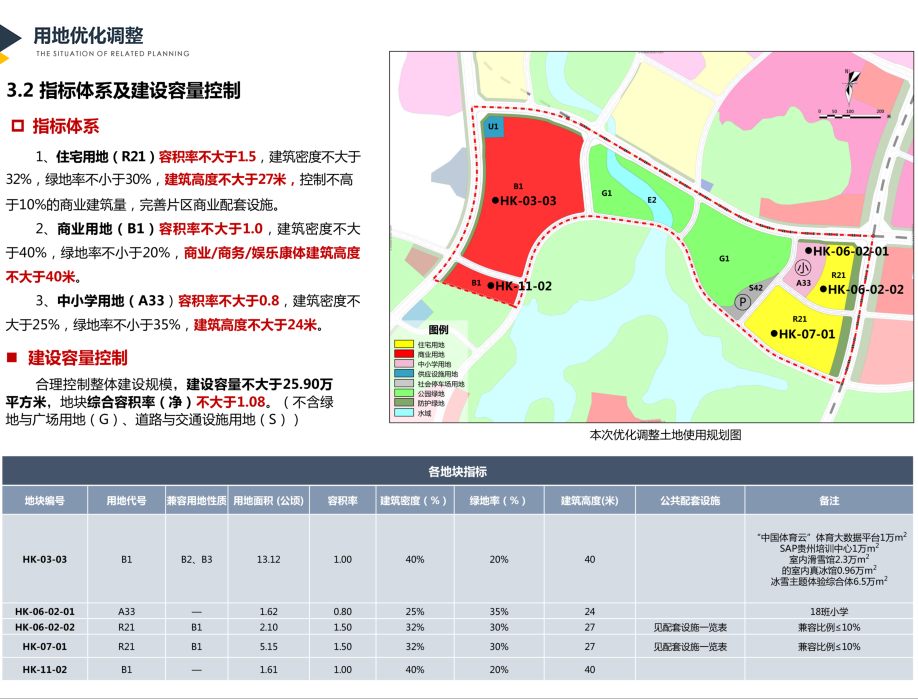Viewport: 918px width, 699px height.
Task: Click the circled 小 school symbol on map
Action: pyautogui.click(x=803, y=268)
